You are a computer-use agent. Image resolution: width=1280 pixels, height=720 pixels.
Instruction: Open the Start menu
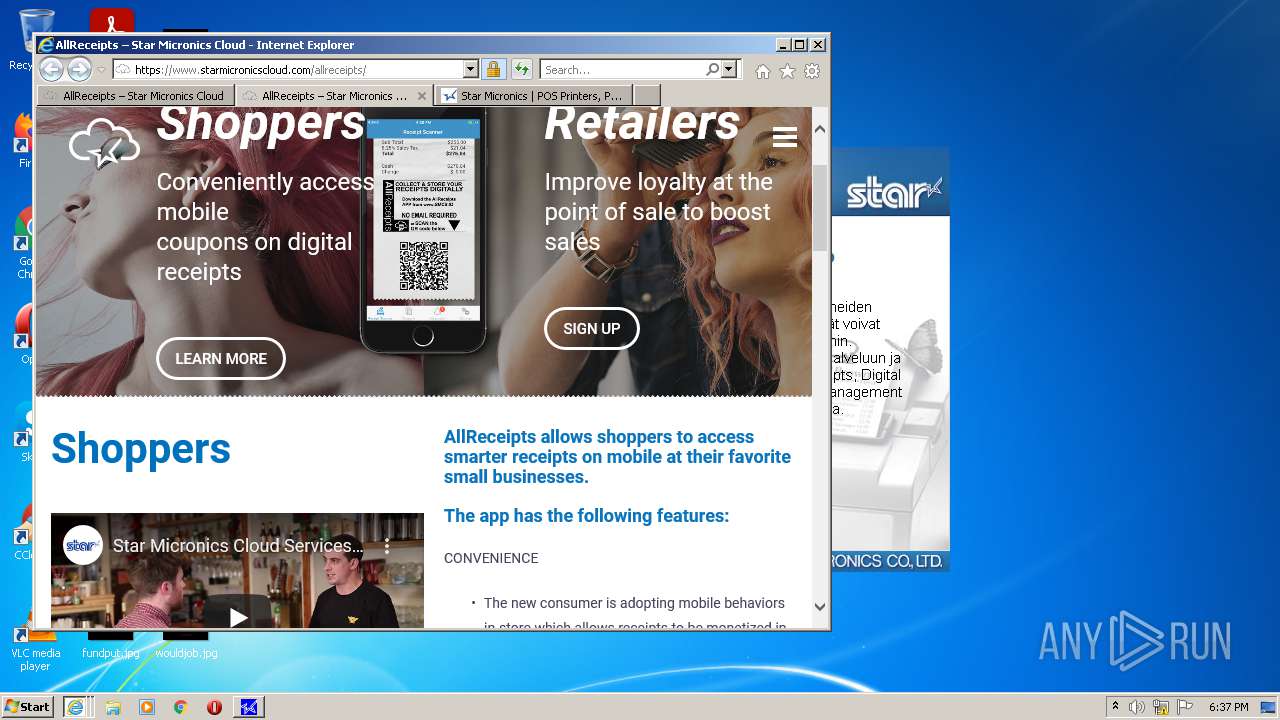[x=28, y=707]
